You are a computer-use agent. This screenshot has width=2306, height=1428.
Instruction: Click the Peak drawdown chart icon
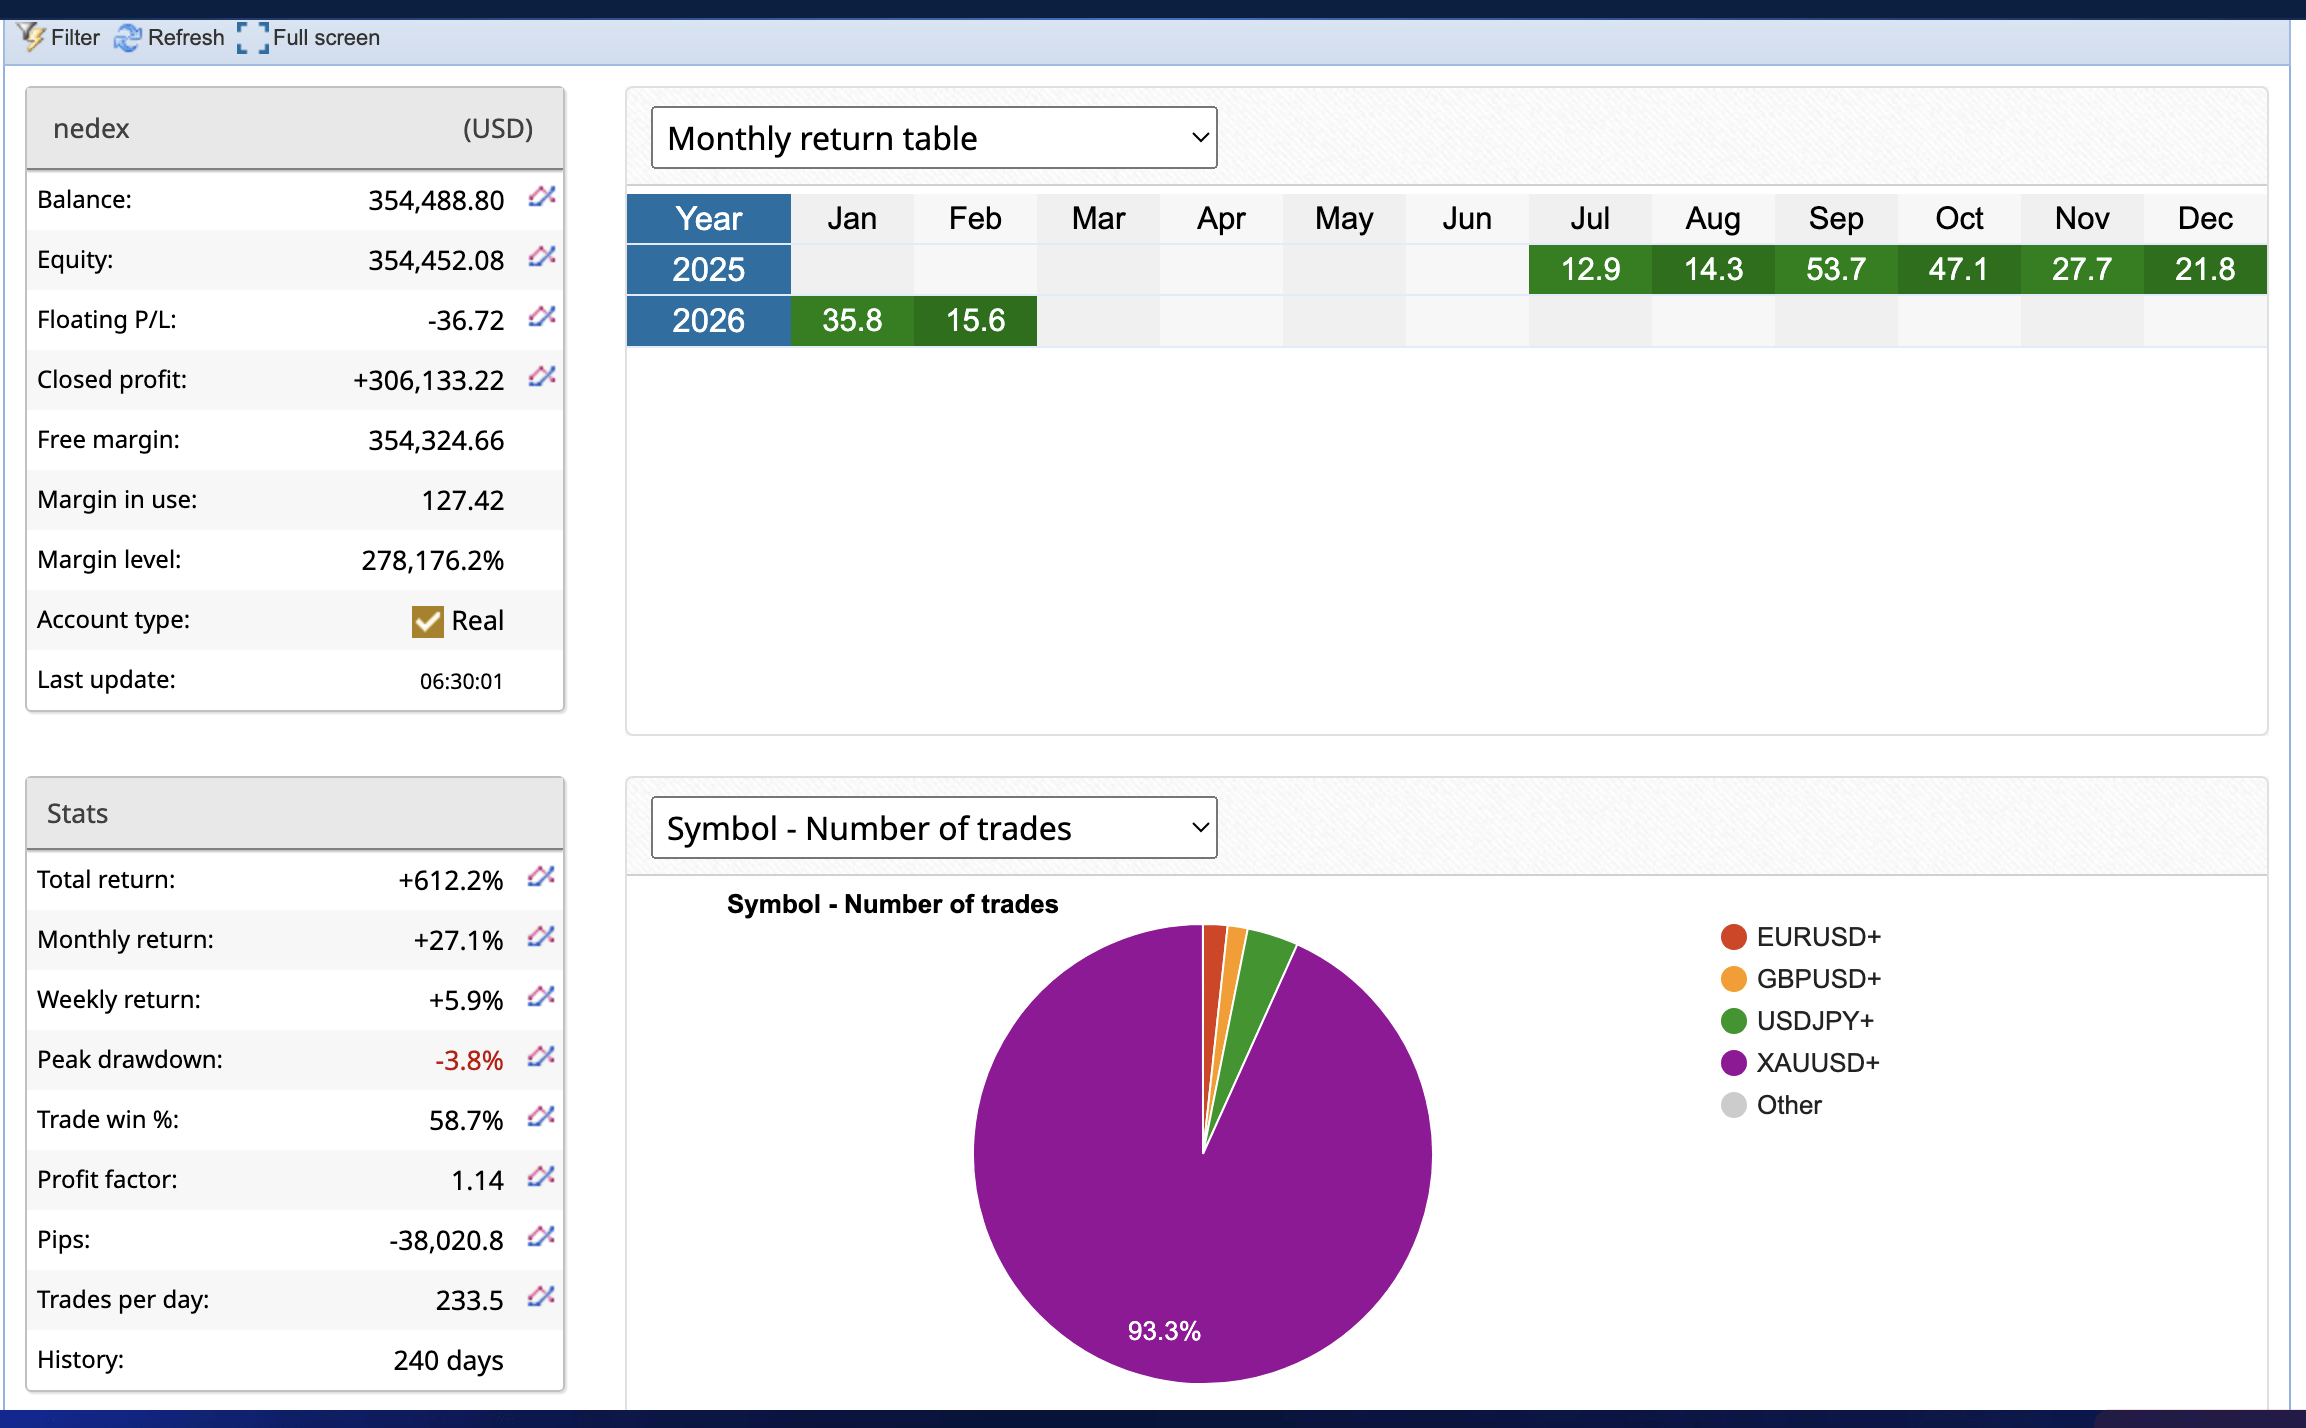click(541, 1056)
